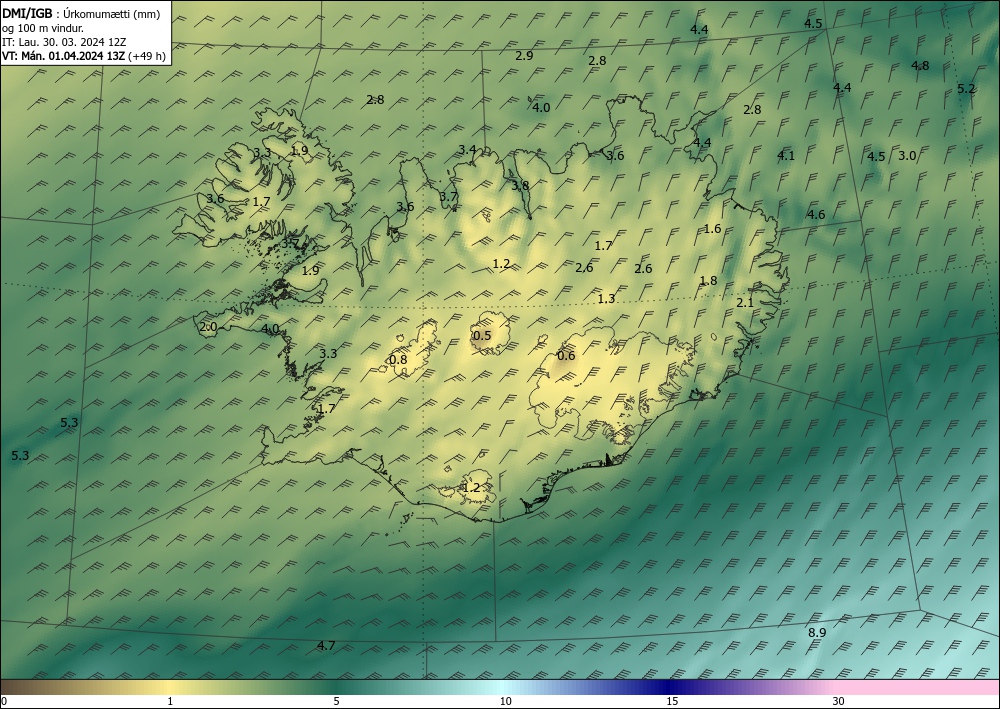Pick the brown color at scale's zero end

click(x=5, y=687)
